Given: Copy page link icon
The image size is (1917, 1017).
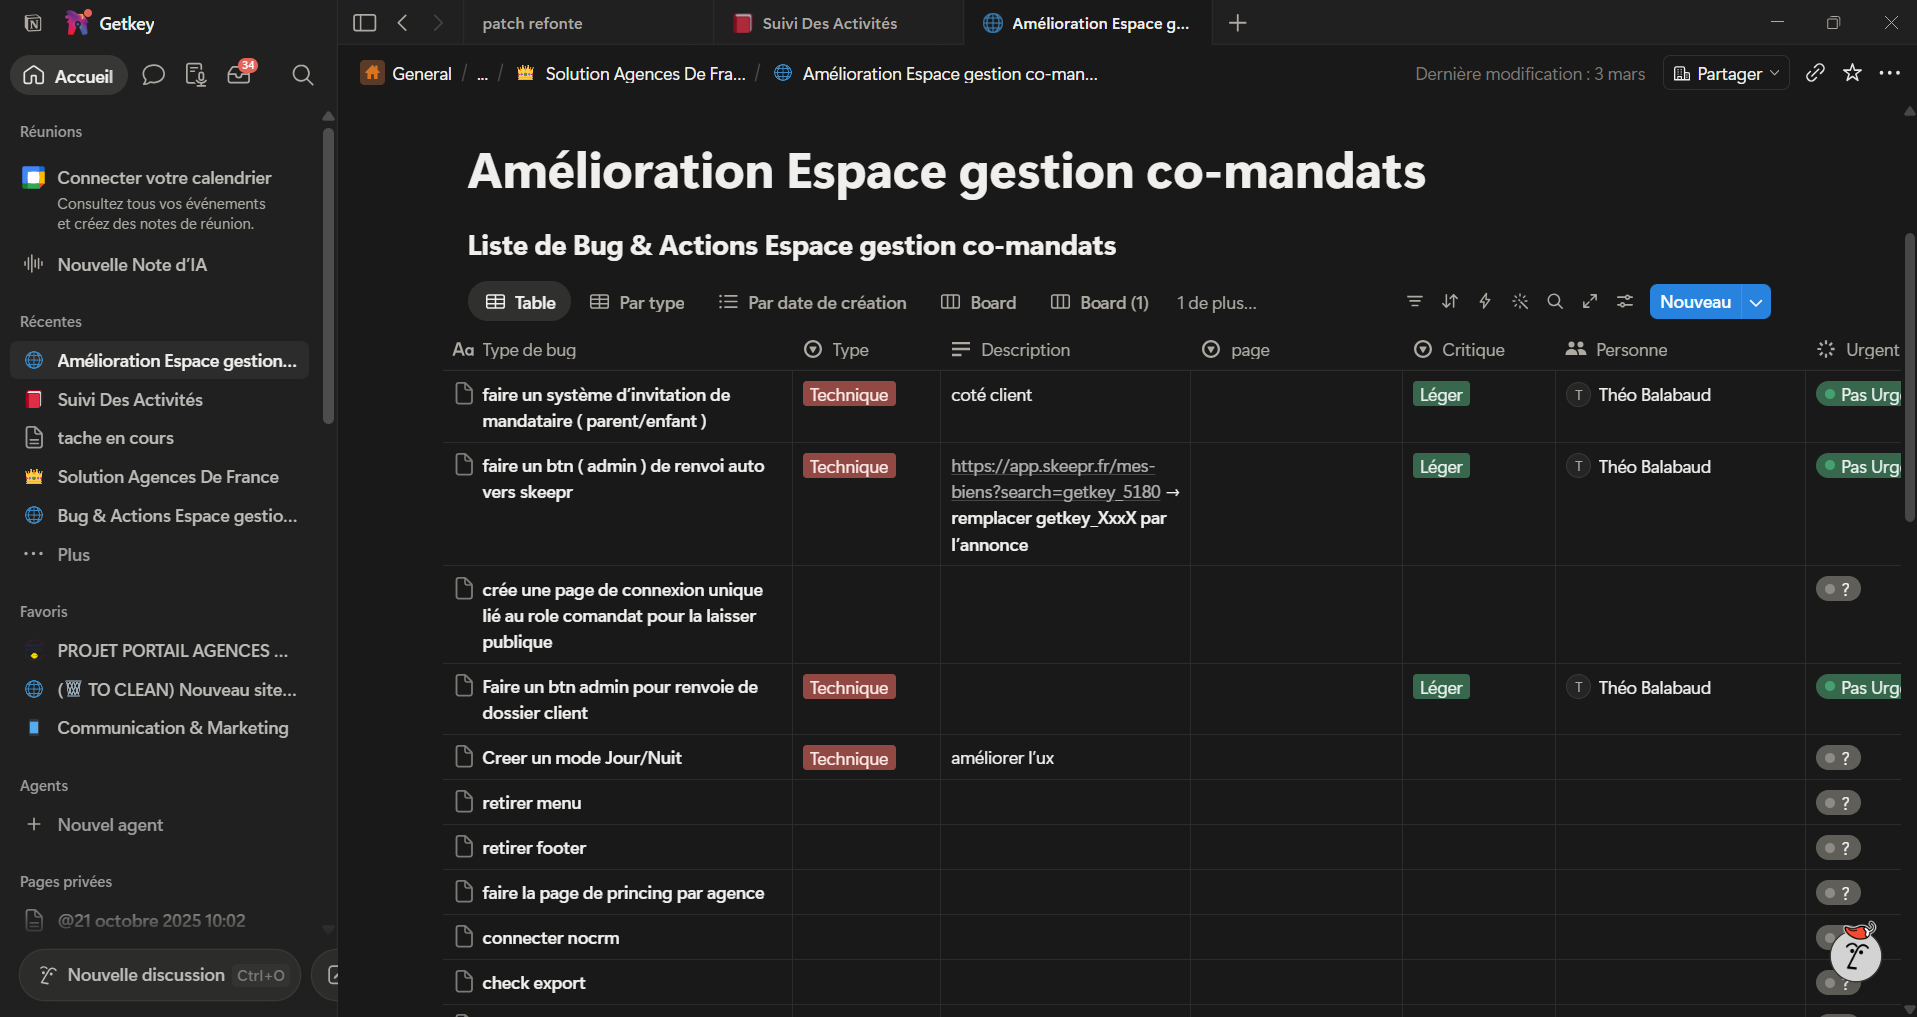Looking at the screenshot, I should point(1815,73).
